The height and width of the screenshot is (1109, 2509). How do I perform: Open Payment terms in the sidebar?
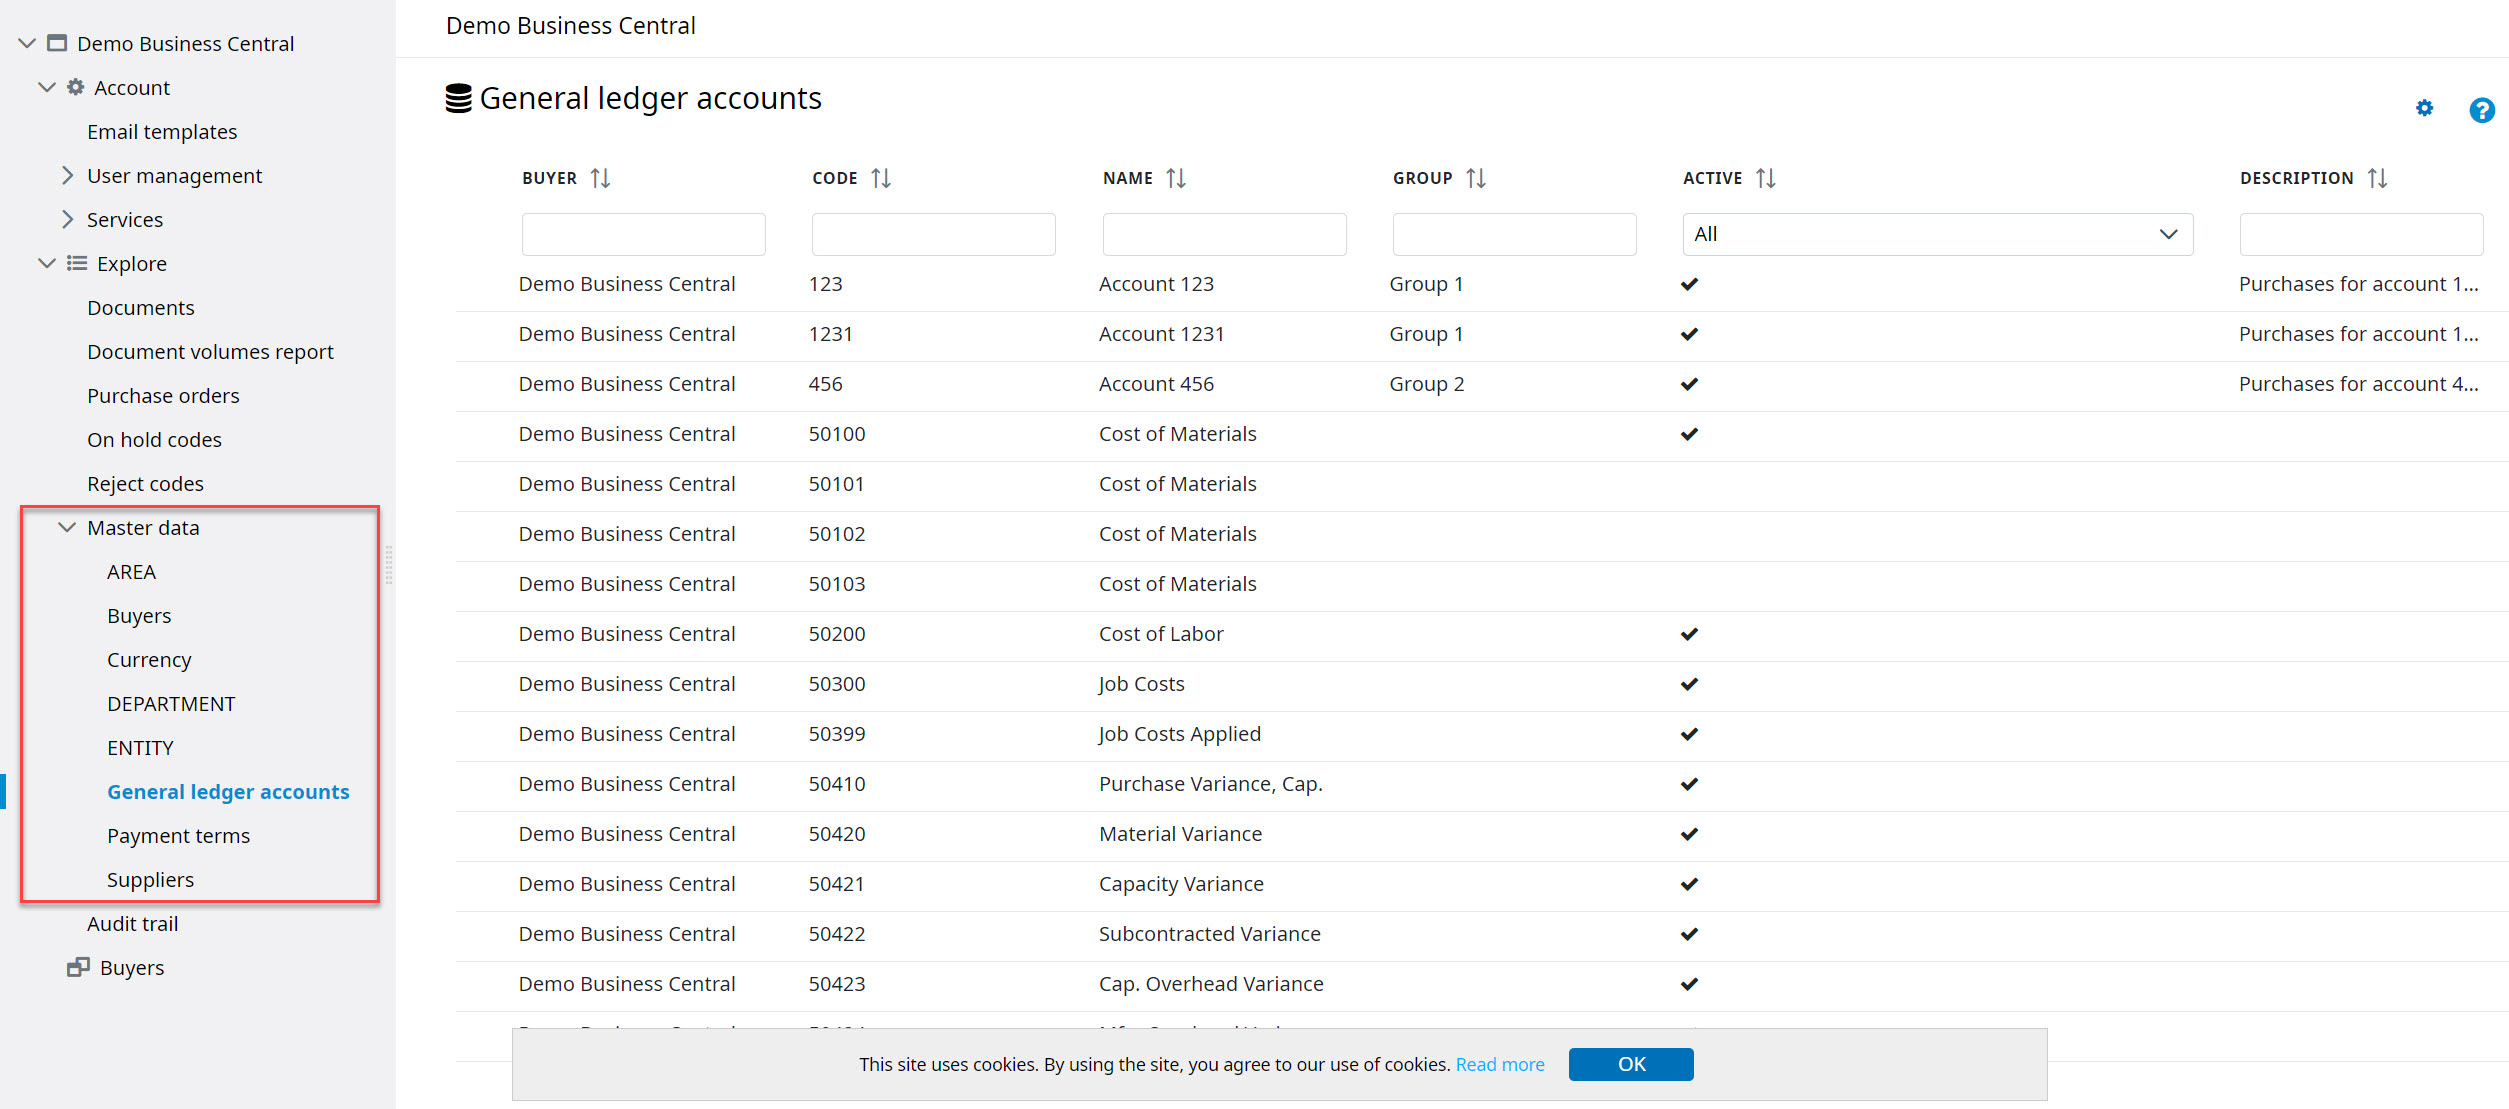[x=178, y=836]
